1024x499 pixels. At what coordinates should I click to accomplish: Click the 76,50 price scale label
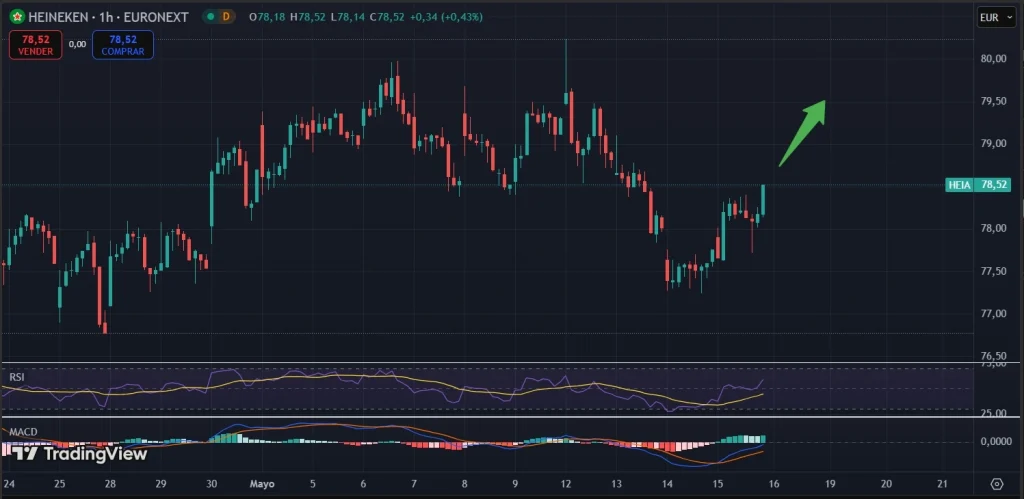993,356
